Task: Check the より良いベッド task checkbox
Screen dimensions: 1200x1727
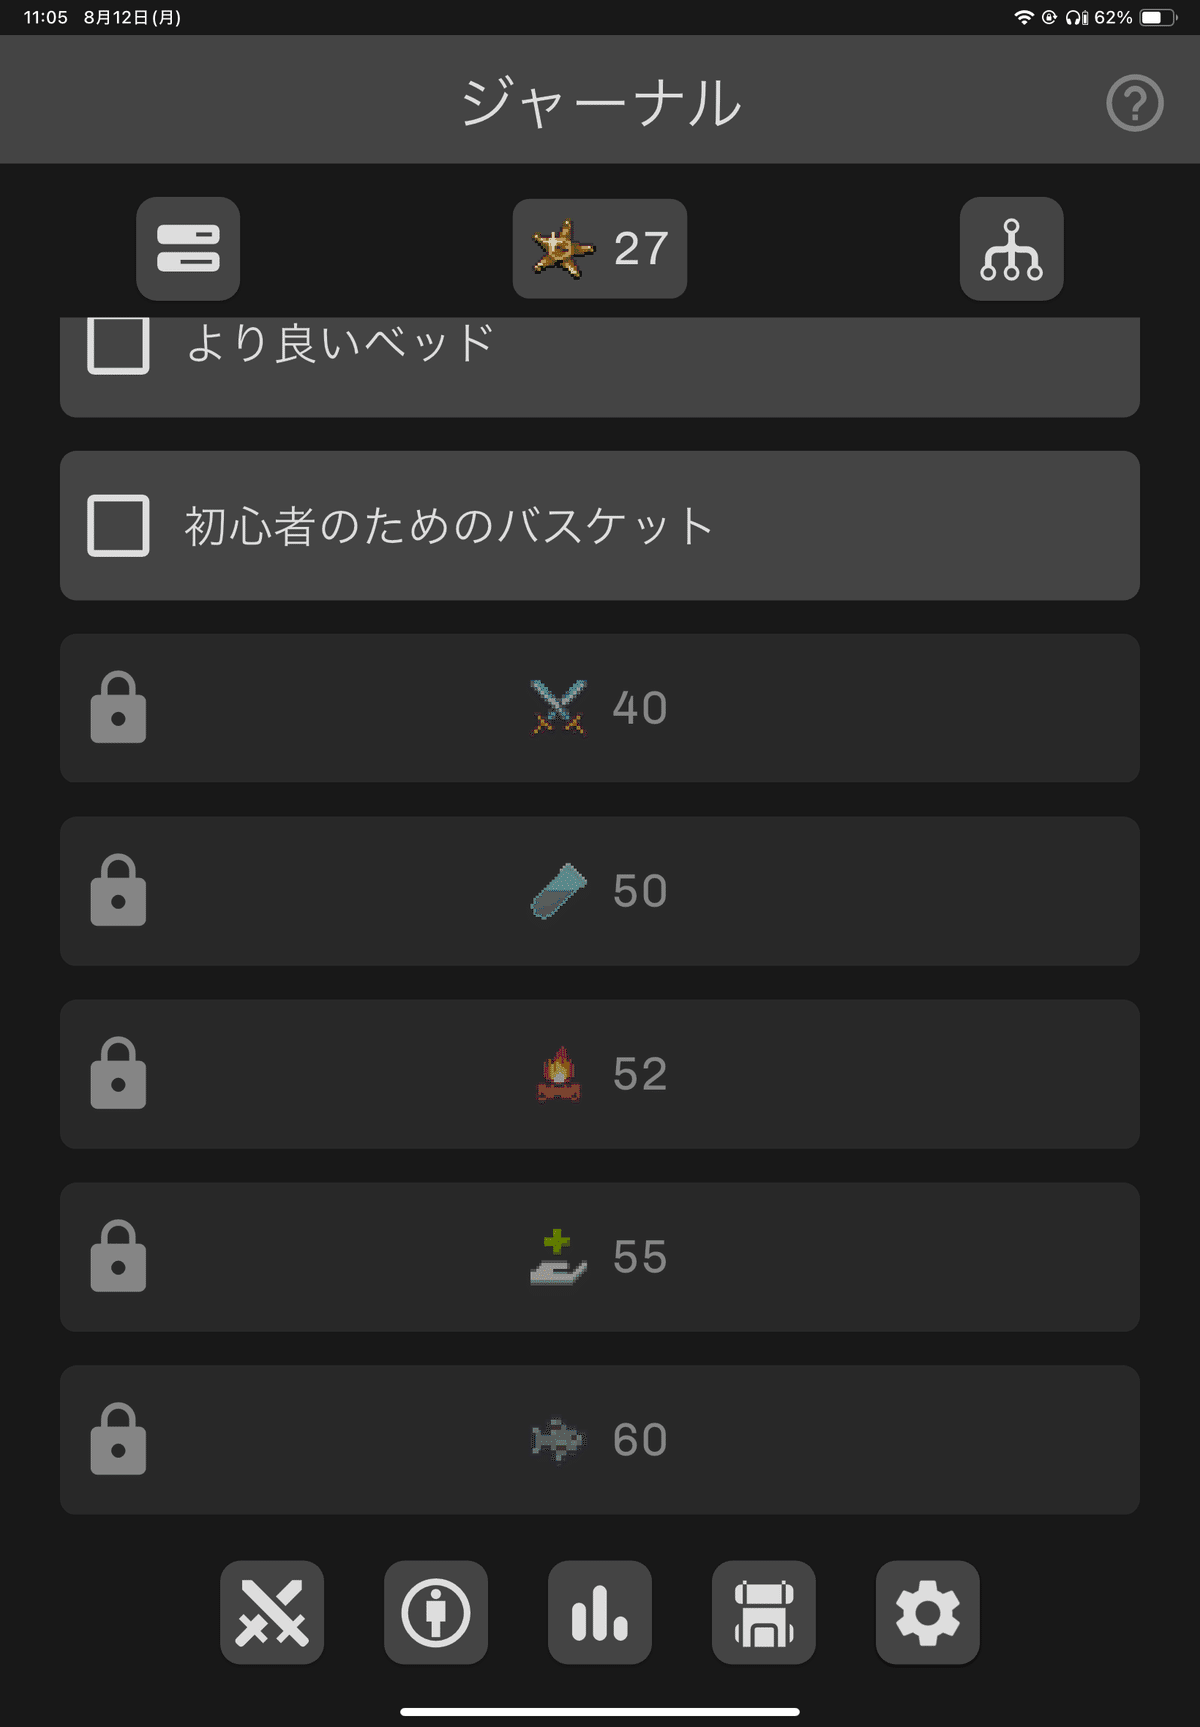Action: [x=117, y=344]
